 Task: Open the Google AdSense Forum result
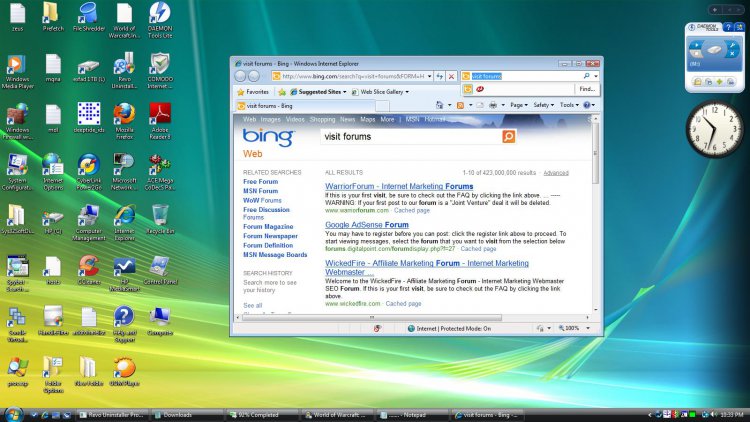tap(367, 224)
